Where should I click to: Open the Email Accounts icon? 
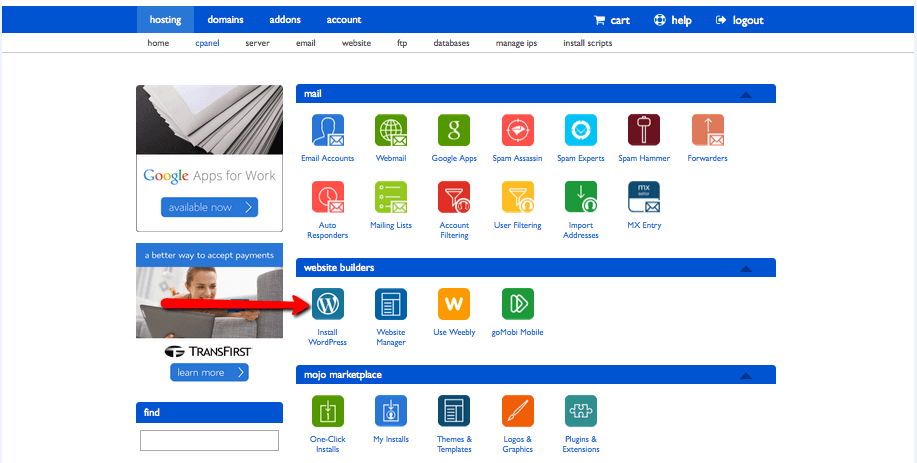tap(328, 130)
